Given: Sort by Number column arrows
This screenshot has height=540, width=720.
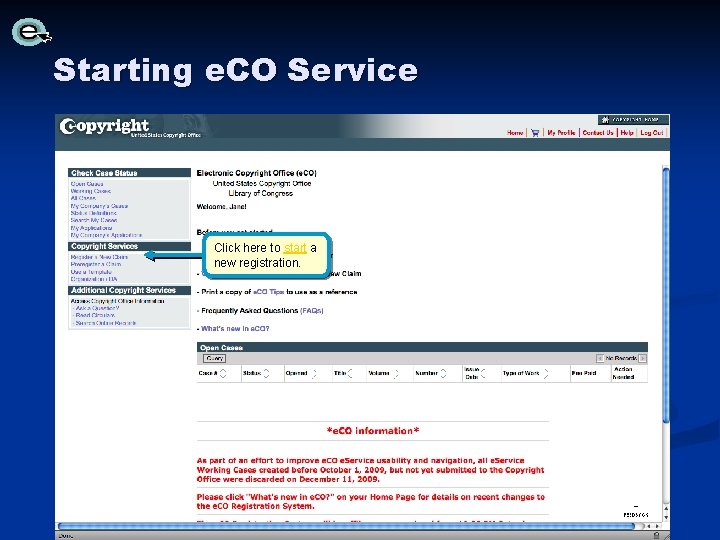Looking at the screenshot, I should pyautogui.click(x=443, y=373).
